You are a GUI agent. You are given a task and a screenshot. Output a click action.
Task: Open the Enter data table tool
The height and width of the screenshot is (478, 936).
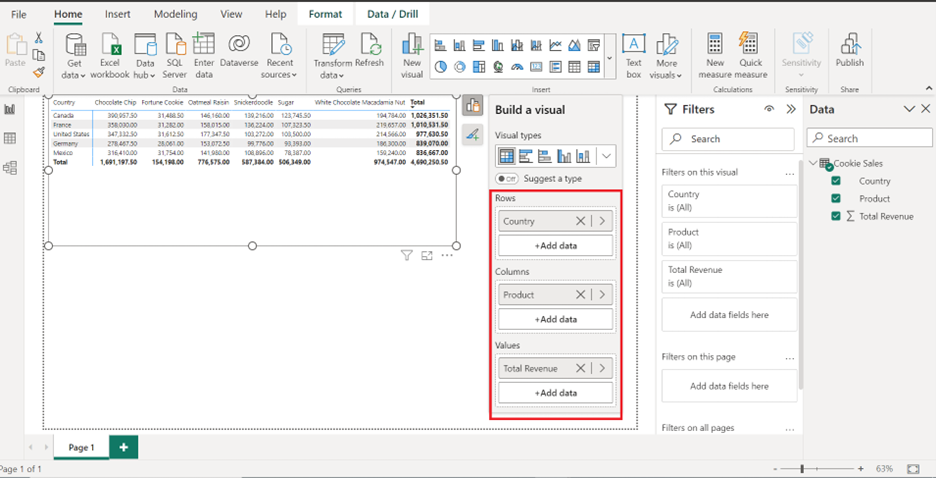pos(204,56)
